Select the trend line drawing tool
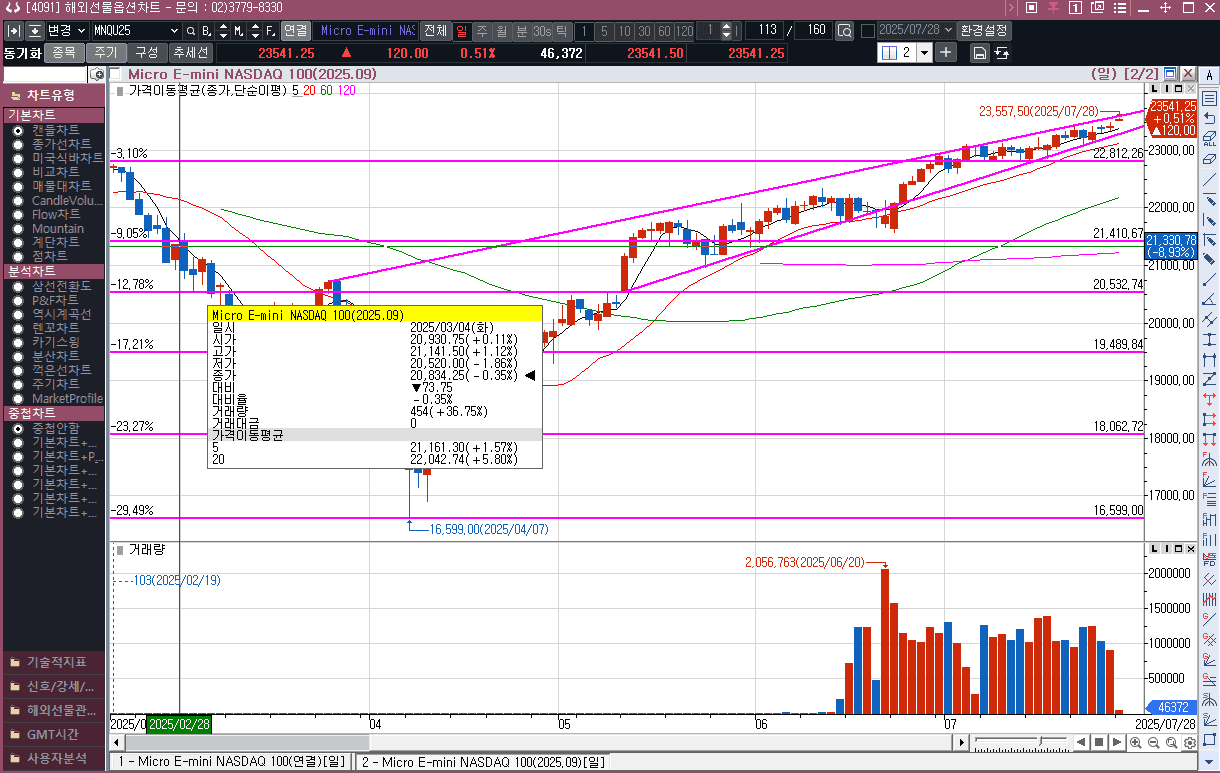1220x773 pixels. pyautogui.click(x=1210, y=179)
